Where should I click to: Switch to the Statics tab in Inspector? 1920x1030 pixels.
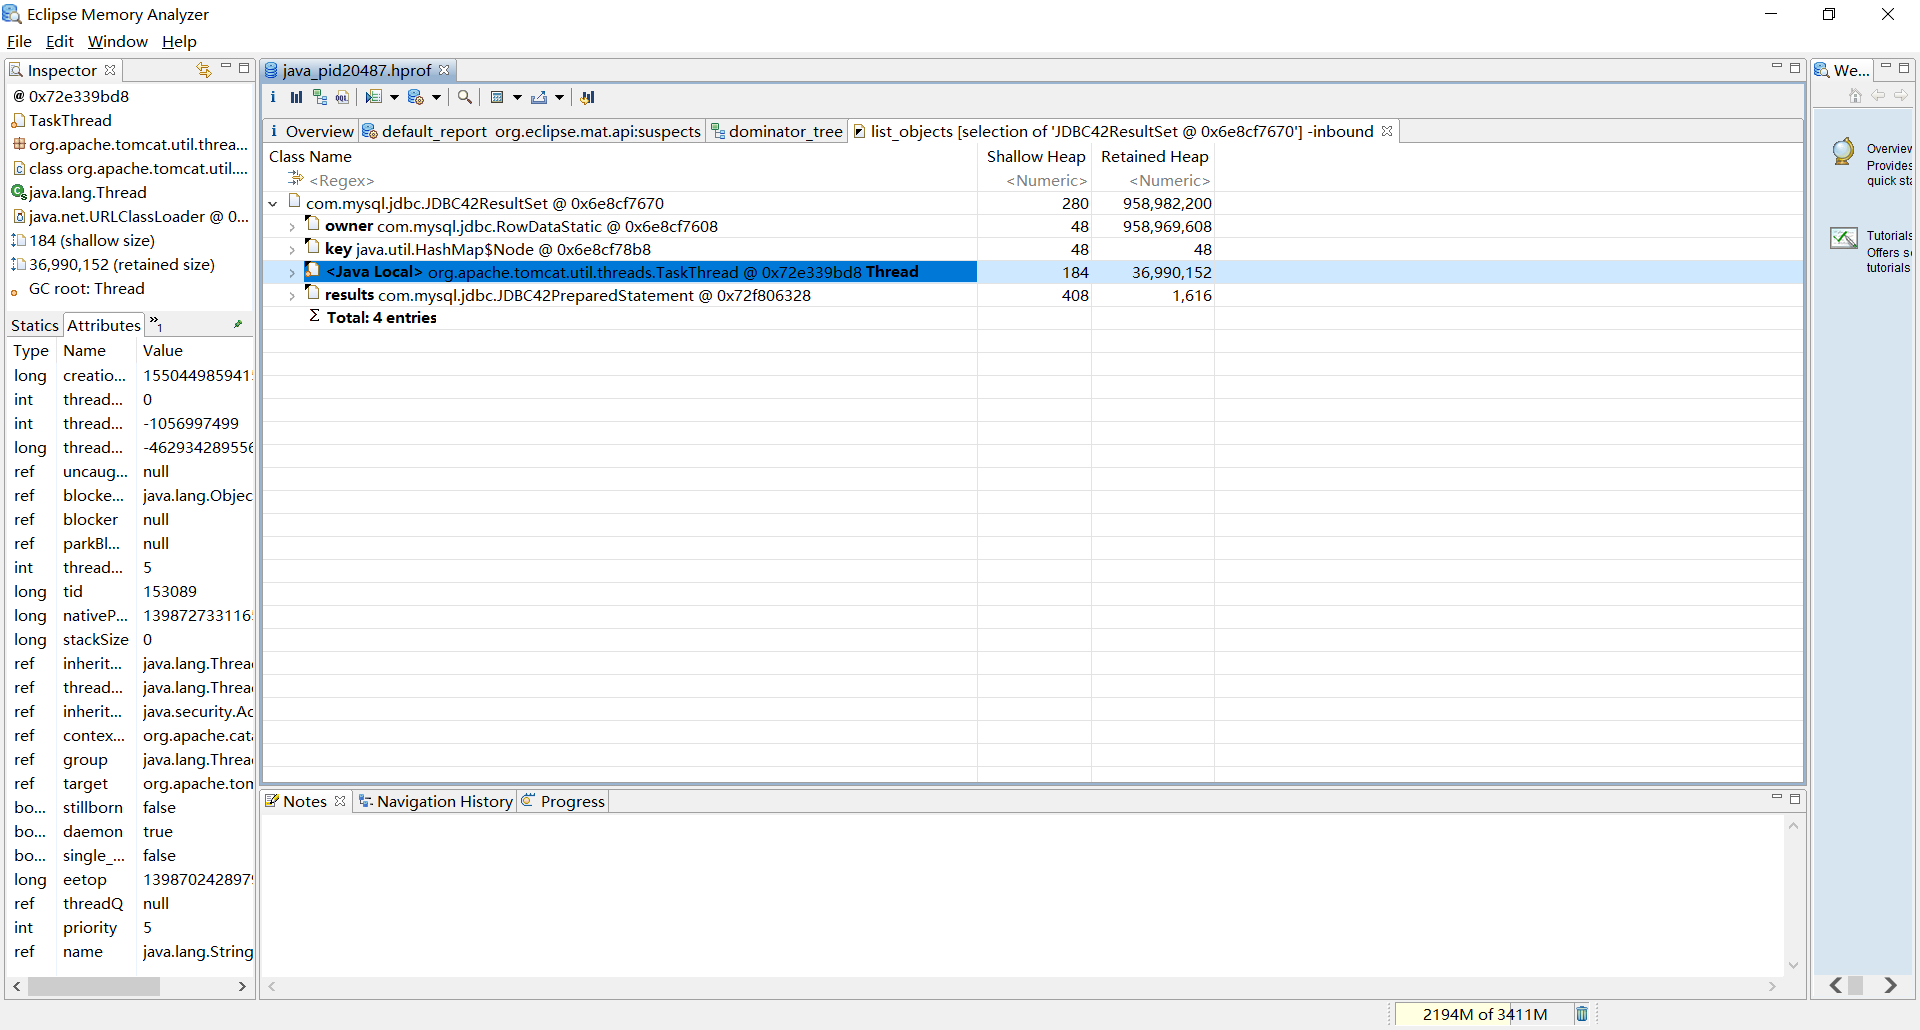(35, 325)
